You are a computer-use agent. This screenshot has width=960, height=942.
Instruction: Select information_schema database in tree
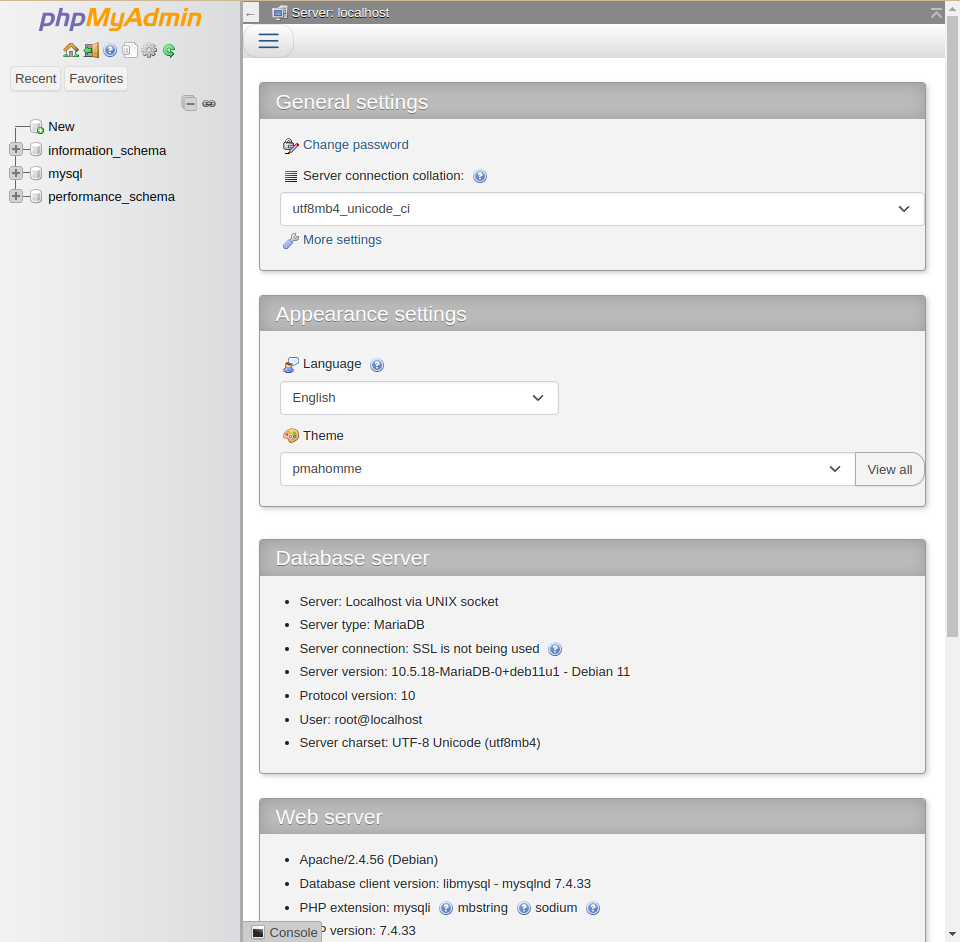pos(107,151)
